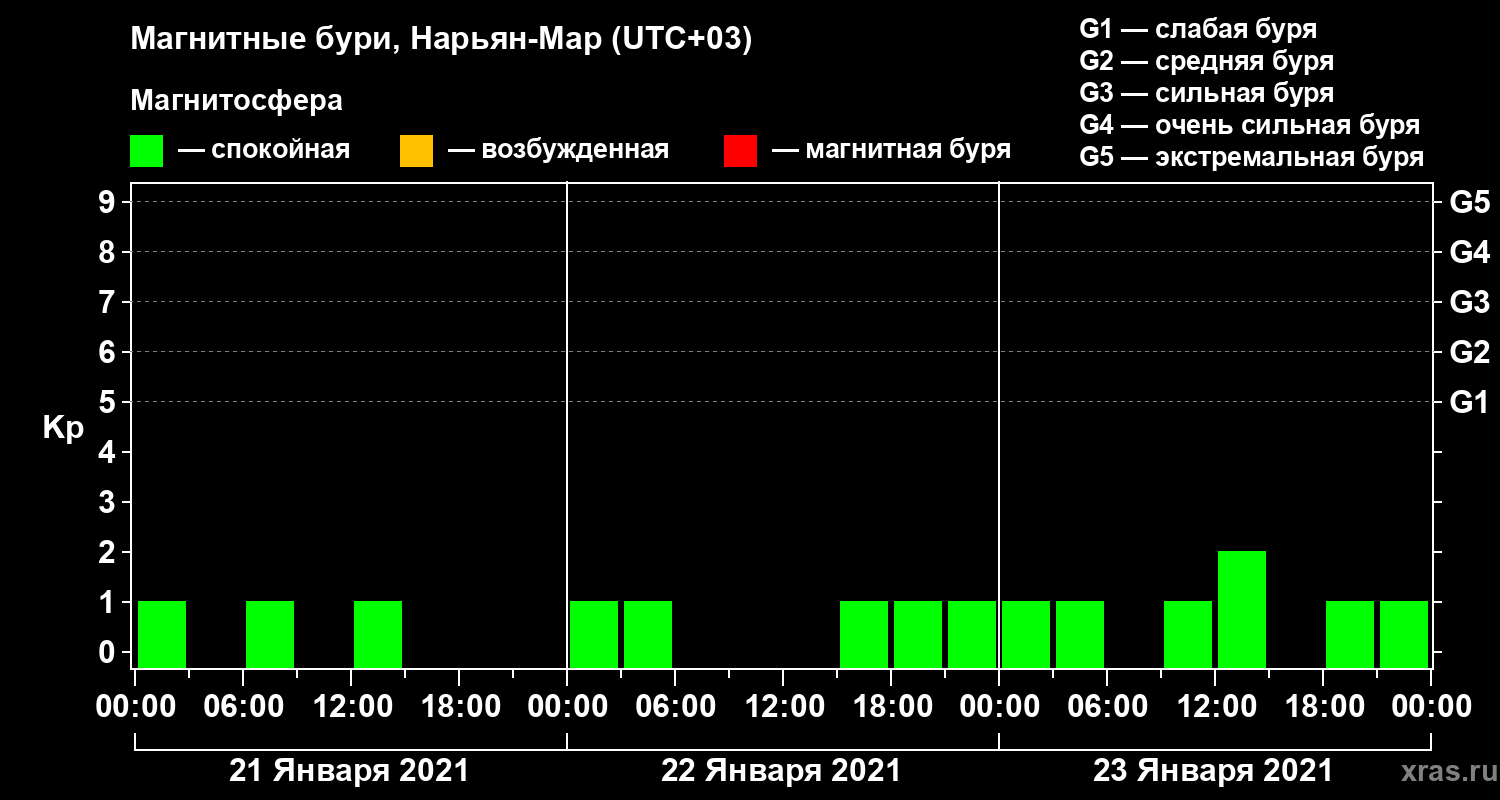Screen dimensions: 1500x800
Task: Click the Kp axis value '9'
Action: 109,202
